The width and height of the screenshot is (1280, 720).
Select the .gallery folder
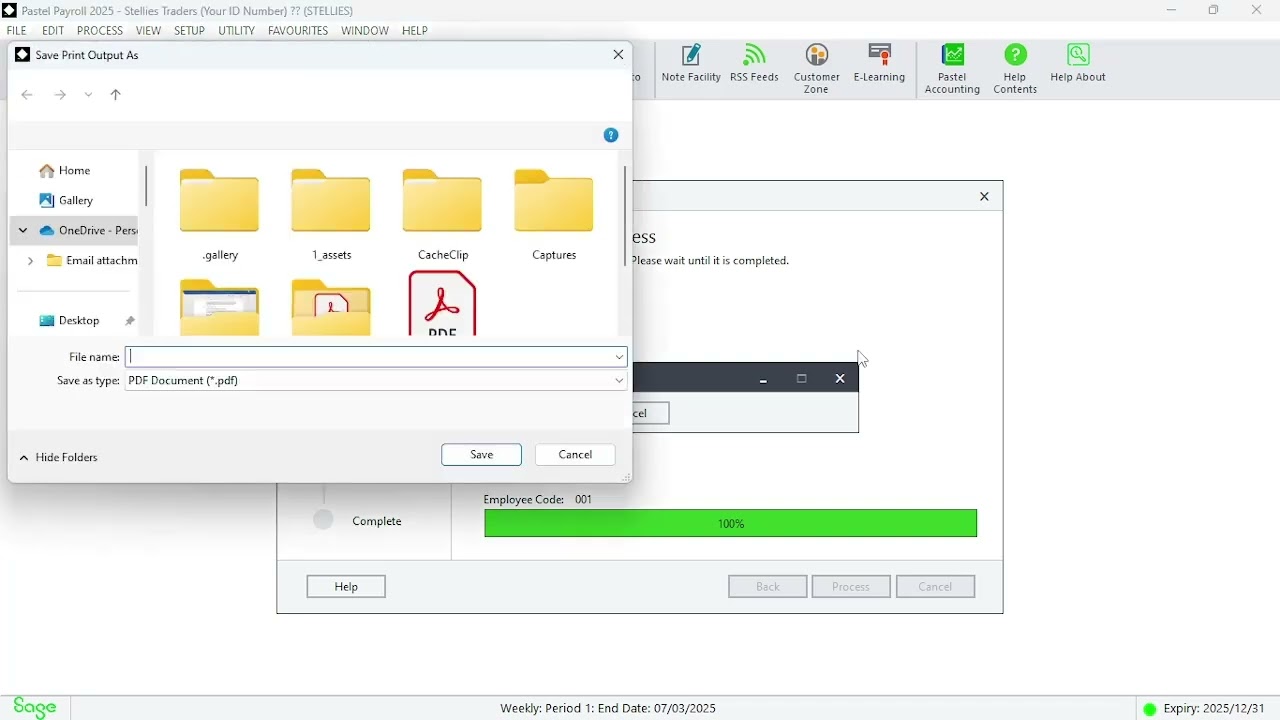pos(220,216)
